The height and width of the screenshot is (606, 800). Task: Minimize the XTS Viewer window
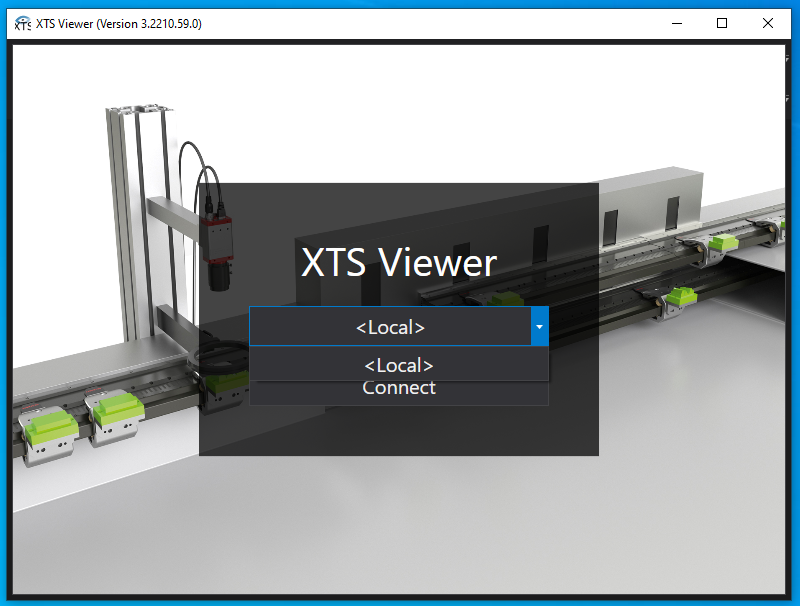(677, 23)
